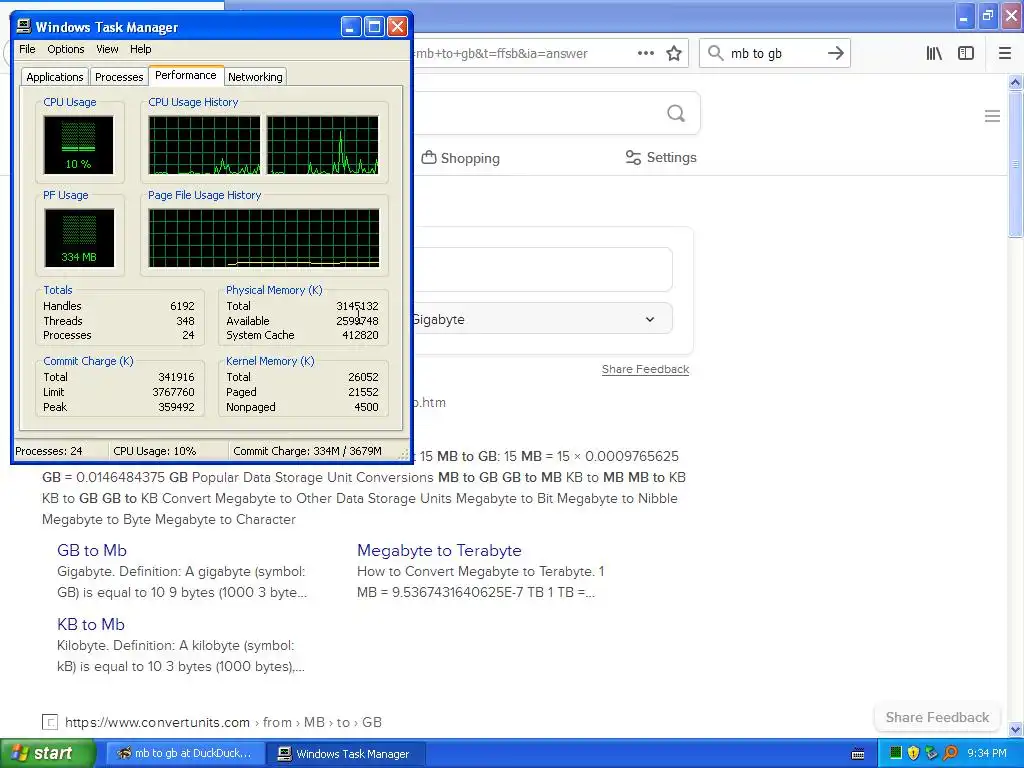Click the DuckDuckGo search magnifier button
The height and width of the screenshot is (768, 1024).
tap(676, 114)
